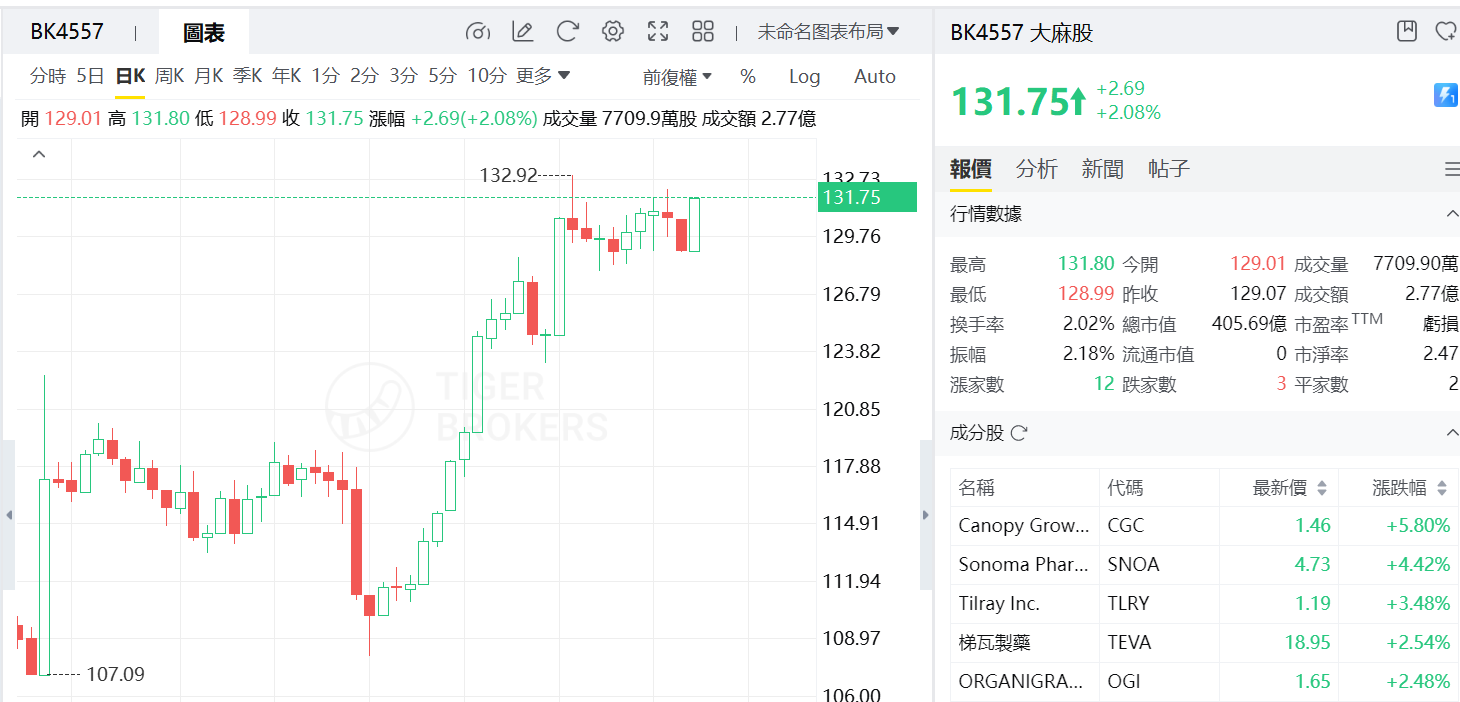
Task: Click the 132.92 high marker on chart
Action: [508, 175]
